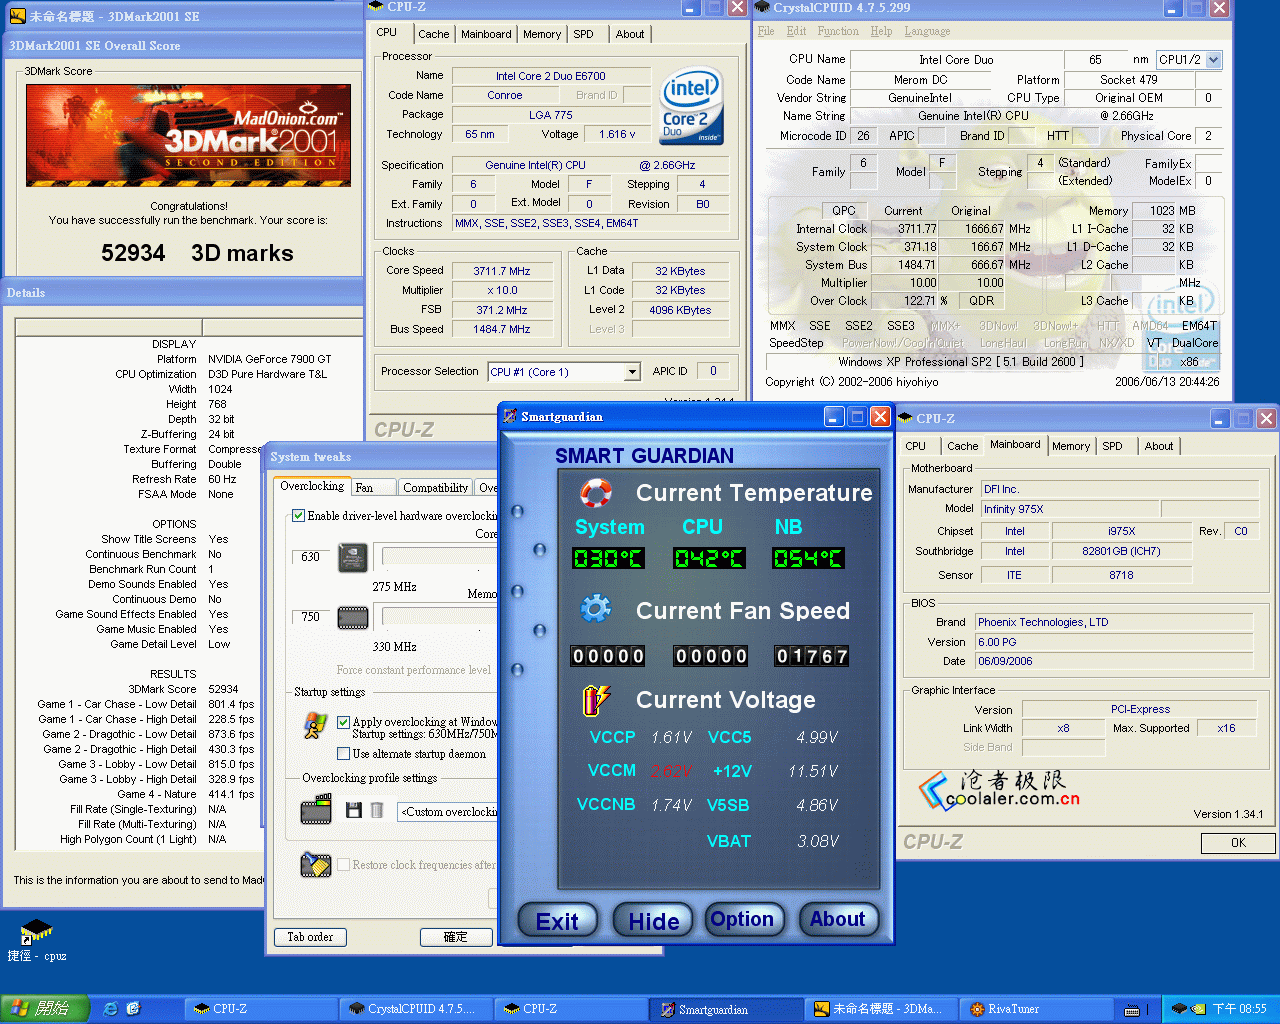Click the delete profile trash icon
This screenshot has height=1024, width=1280.
click(377, 810)
